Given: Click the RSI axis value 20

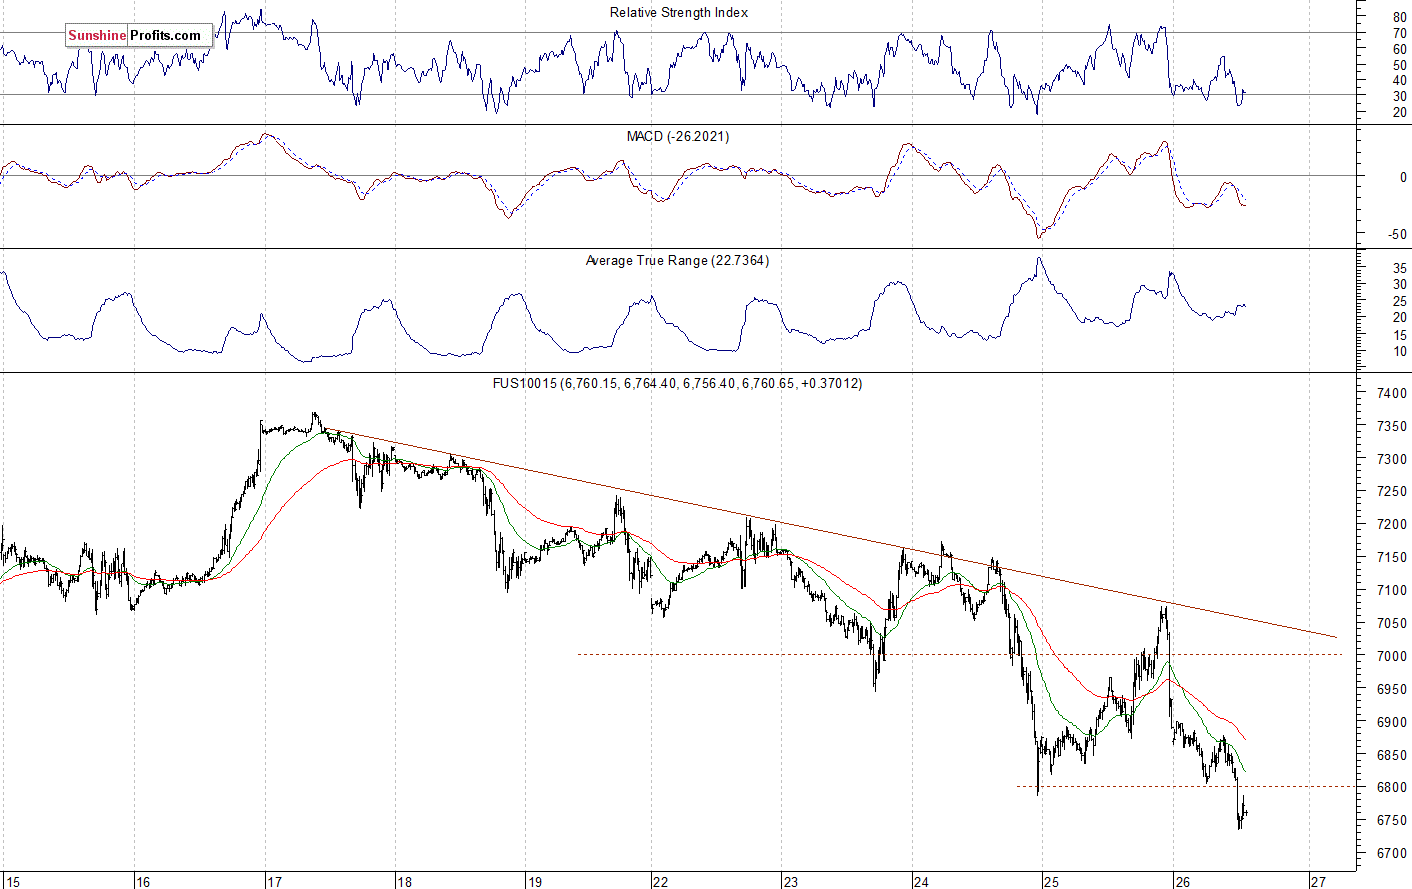Looking at the screenshot, I should 1399,113.
